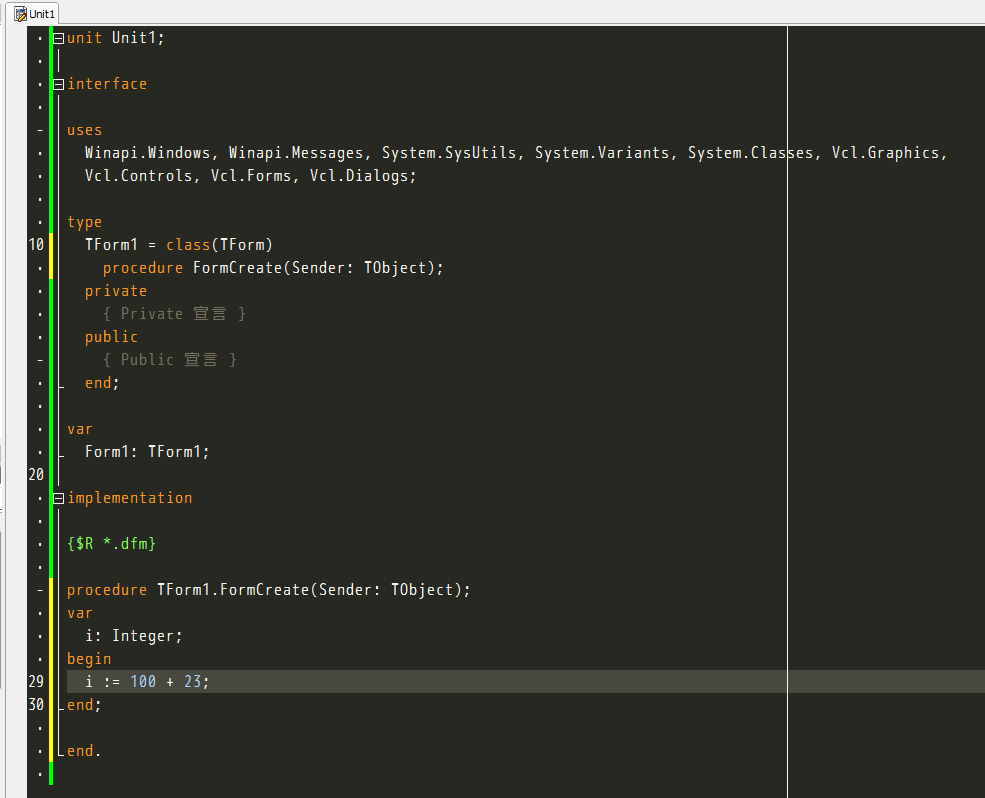Image resolution: width=985 pixels, height=798 pixels.
Task: Click the number '100' in assignment
Action: (x=143, y=682)
